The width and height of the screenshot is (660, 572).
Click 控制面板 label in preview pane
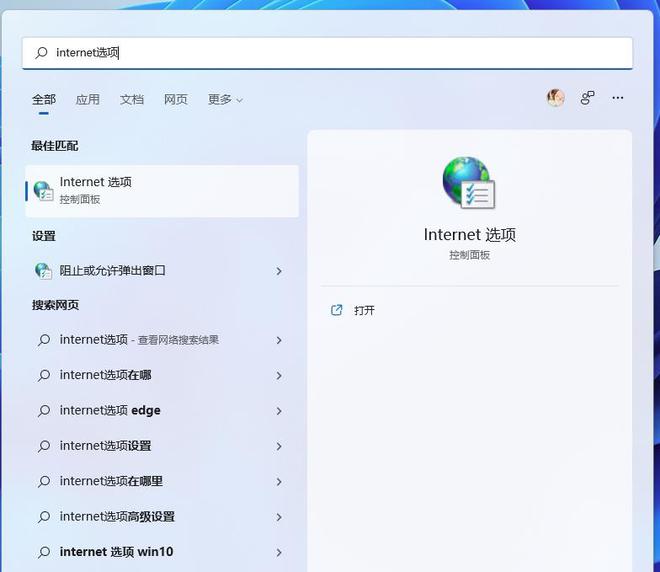tap(470, 255)
